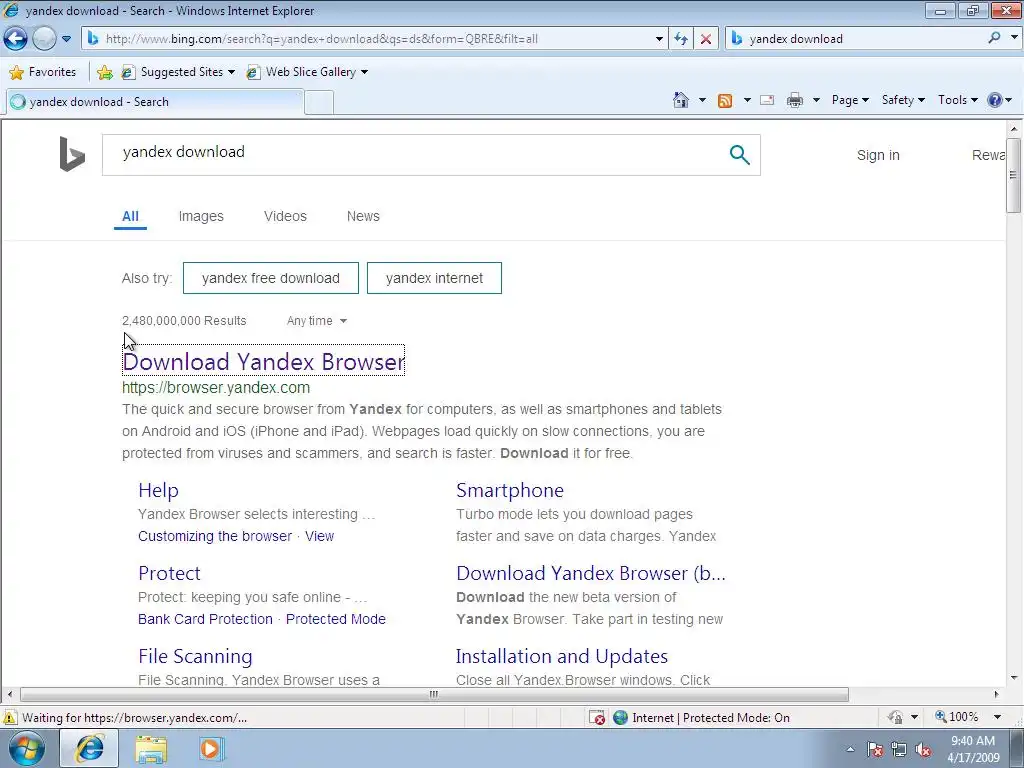This screenshot has width=1024, height=768.
Task: Open the Protect sitelink
Action: tap(169, 573)
